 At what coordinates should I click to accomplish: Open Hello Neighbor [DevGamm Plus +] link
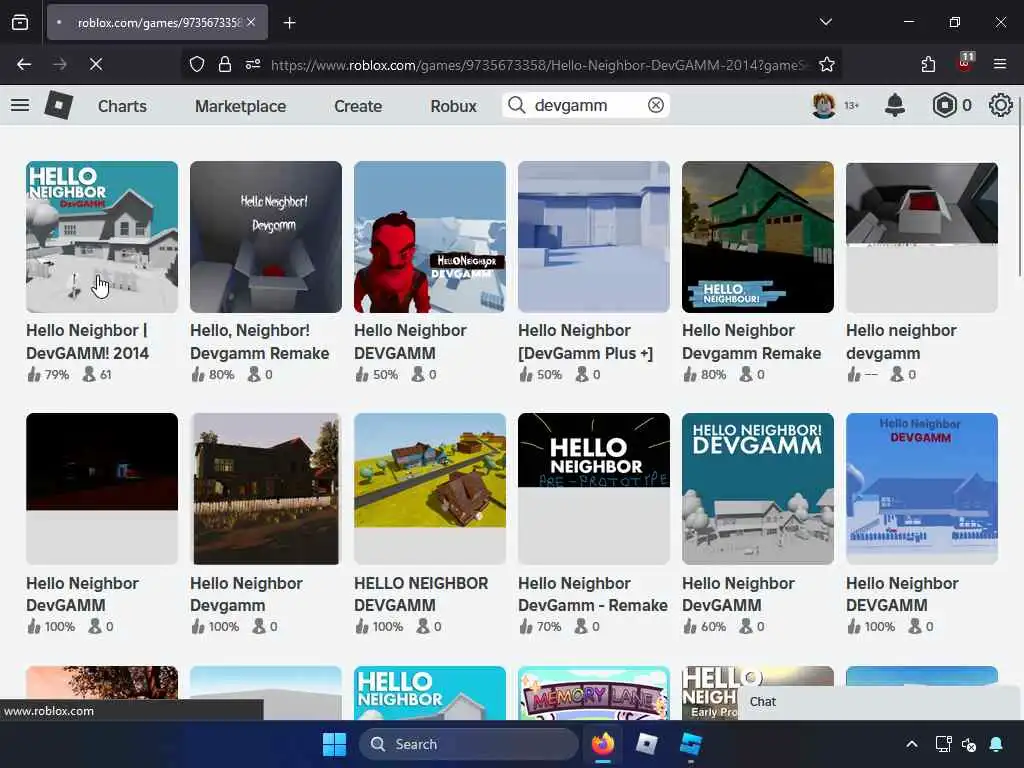pyautogui.click(x=585, y=342)
